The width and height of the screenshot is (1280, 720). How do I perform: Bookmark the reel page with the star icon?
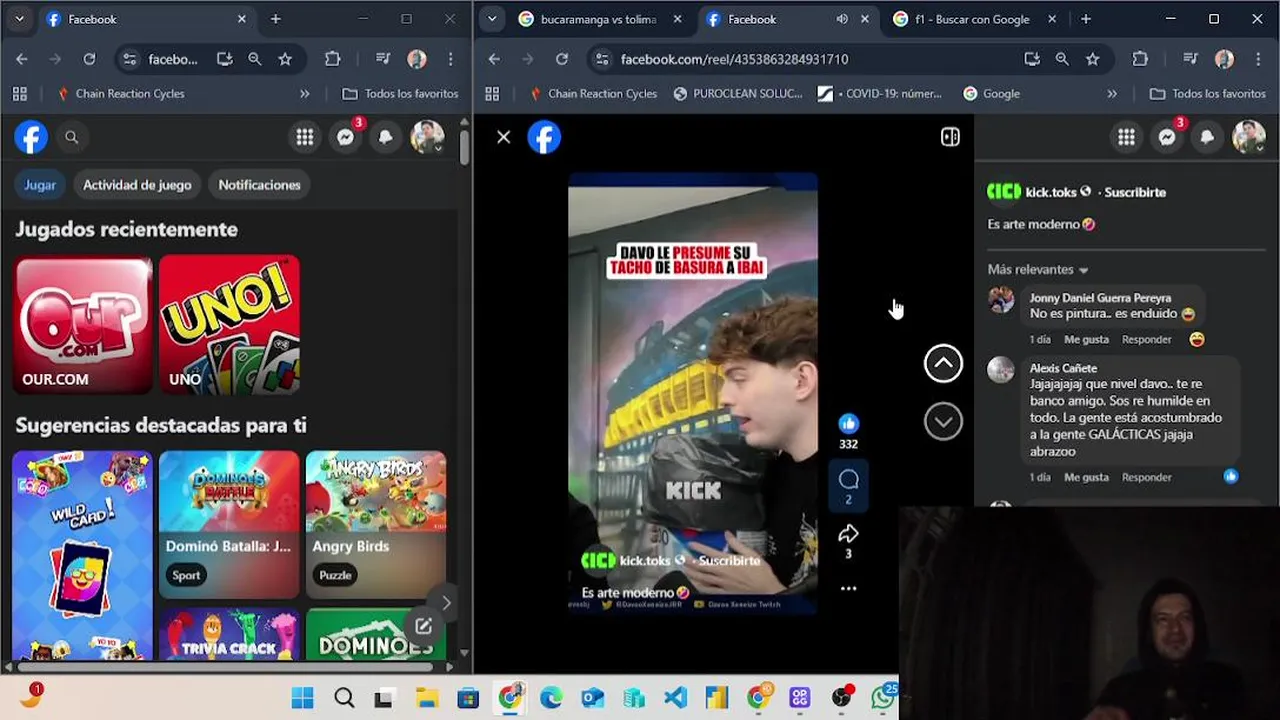click(x=1093, y=59)
